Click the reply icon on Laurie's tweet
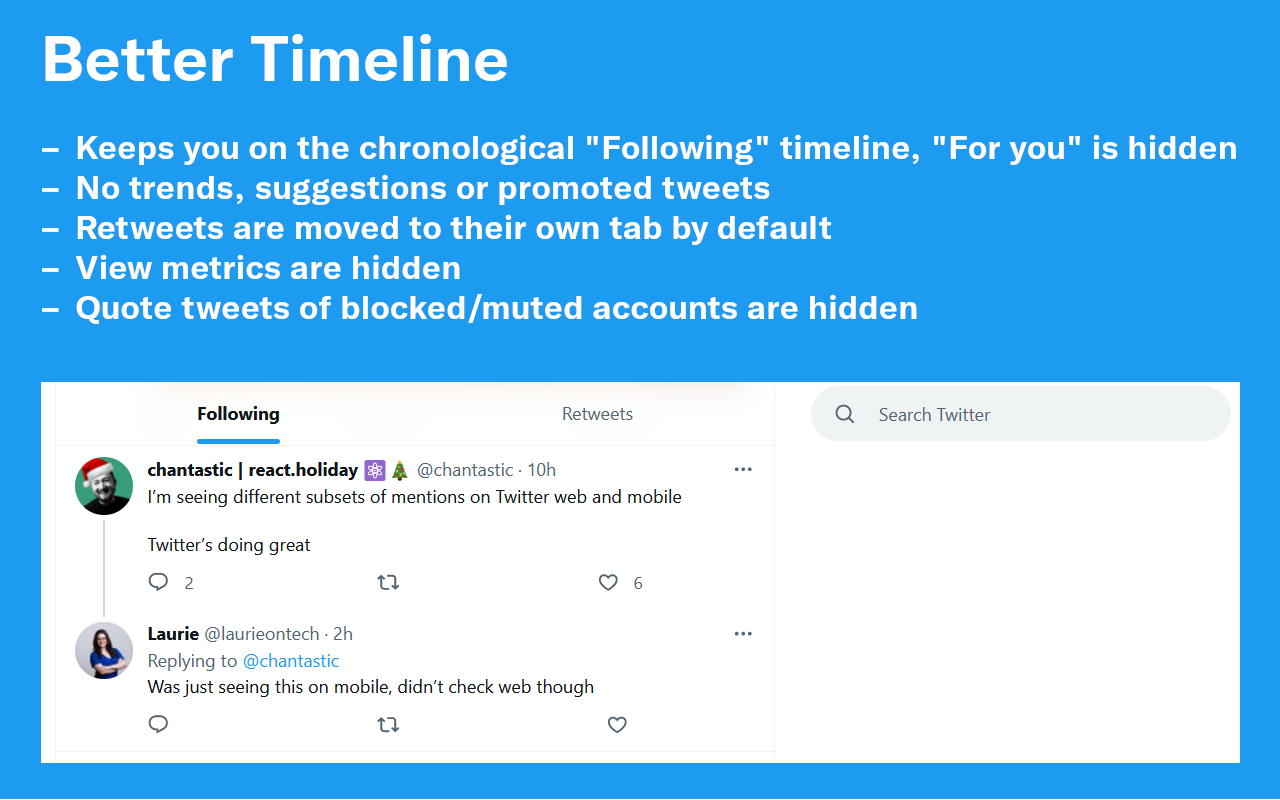The width and height of the screenshot is (1280, 800). 158,724
